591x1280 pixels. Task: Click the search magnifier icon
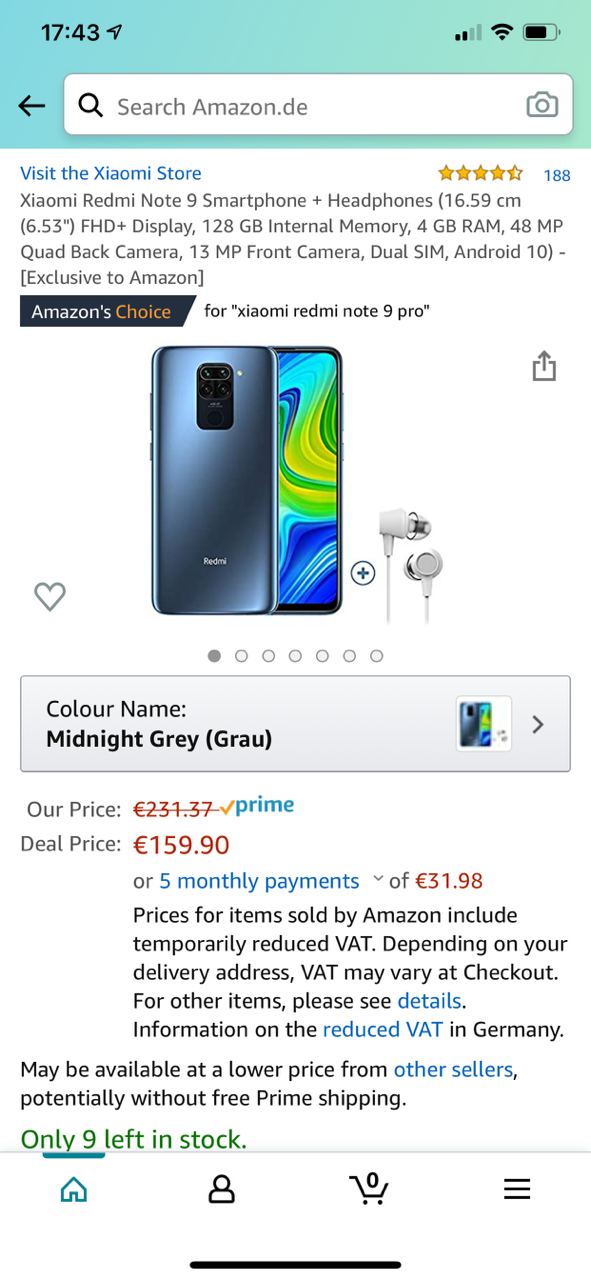[90, 105]
